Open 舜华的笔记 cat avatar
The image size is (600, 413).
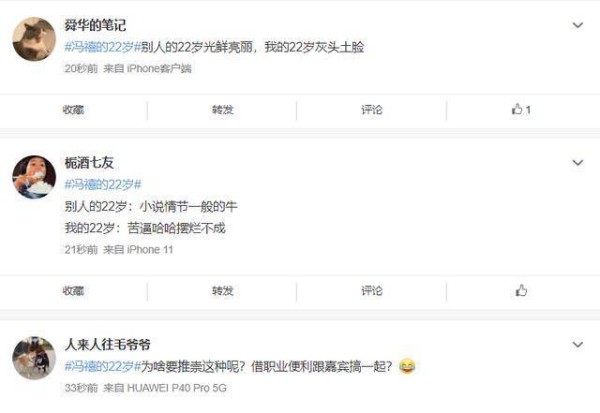[x=34, y=39]
